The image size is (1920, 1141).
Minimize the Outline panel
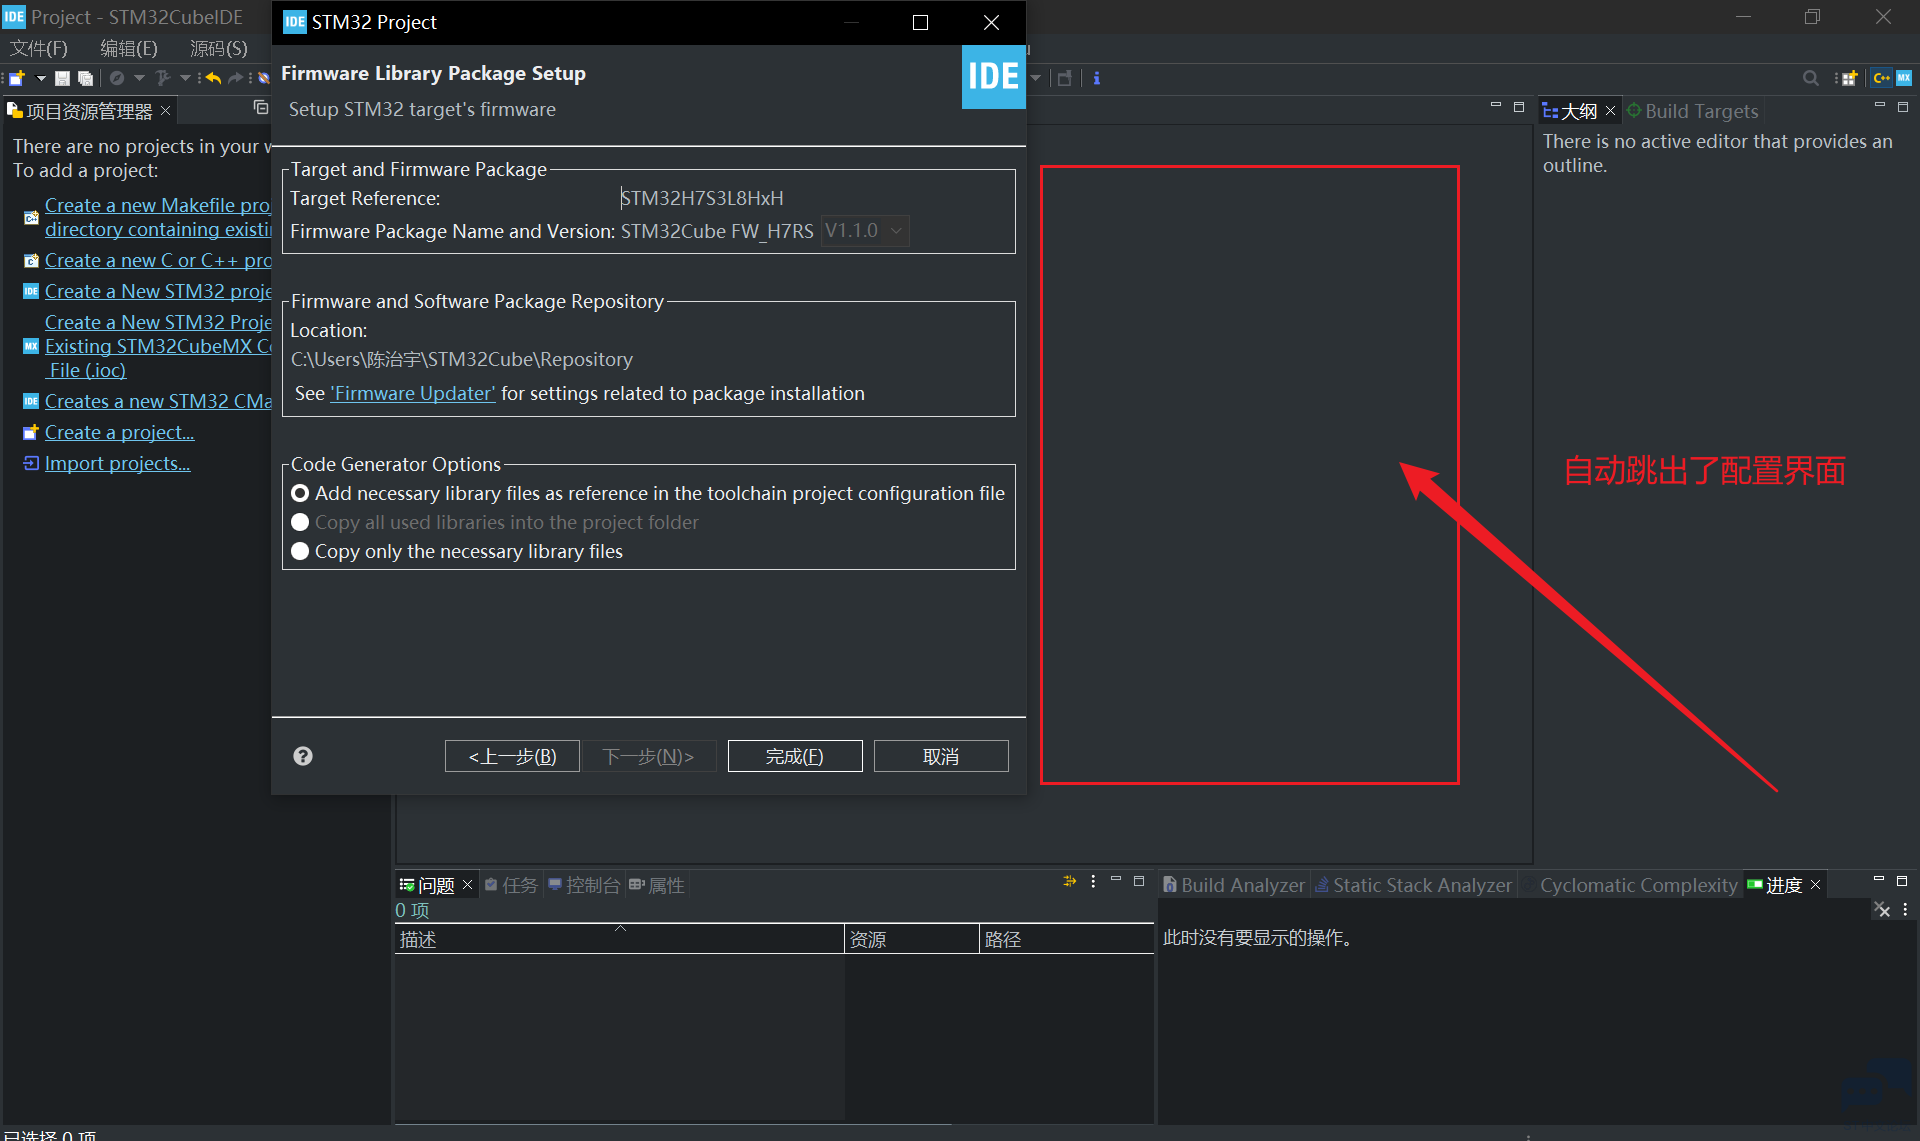point(1879,105)
